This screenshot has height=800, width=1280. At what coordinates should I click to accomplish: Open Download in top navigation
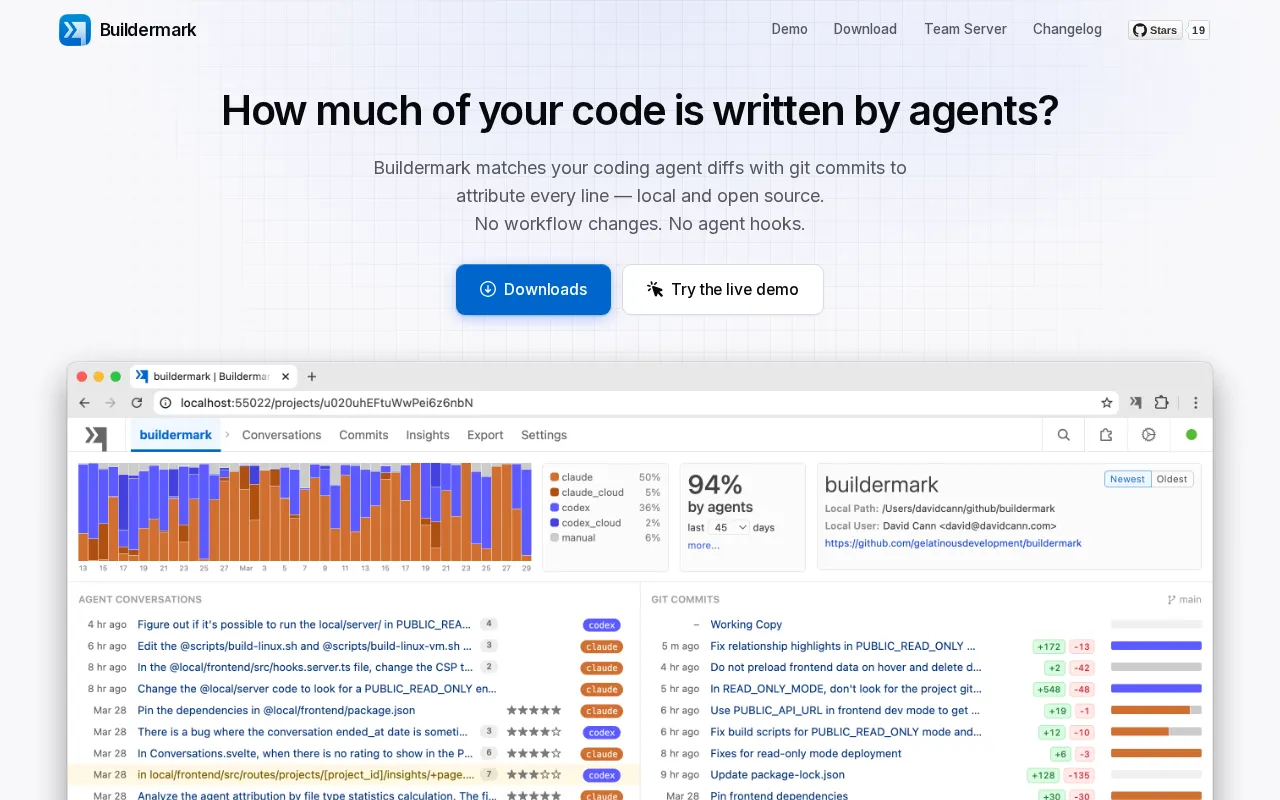(865, 29)
